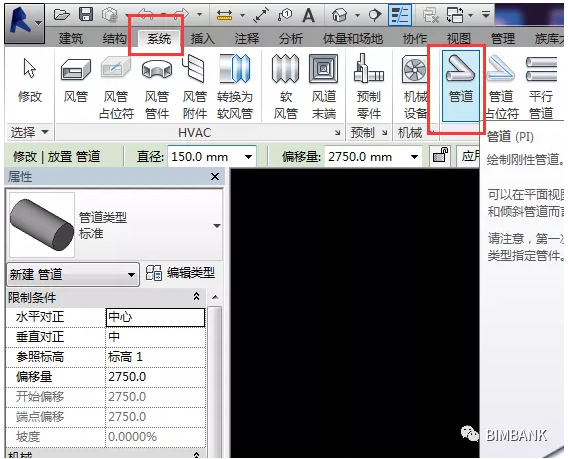Image resolution: width=568 pixels, height=459 pixels.
Task: Select the Aligned Dimension icon
Action: [x=261, y=15]
